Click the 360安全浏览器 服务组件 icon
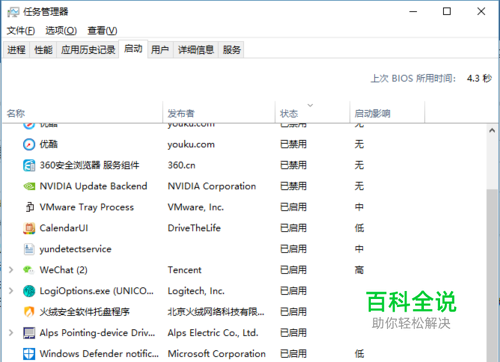Viewport: 500px width, 362px height. pyautogui.click(x=29, y=165)
